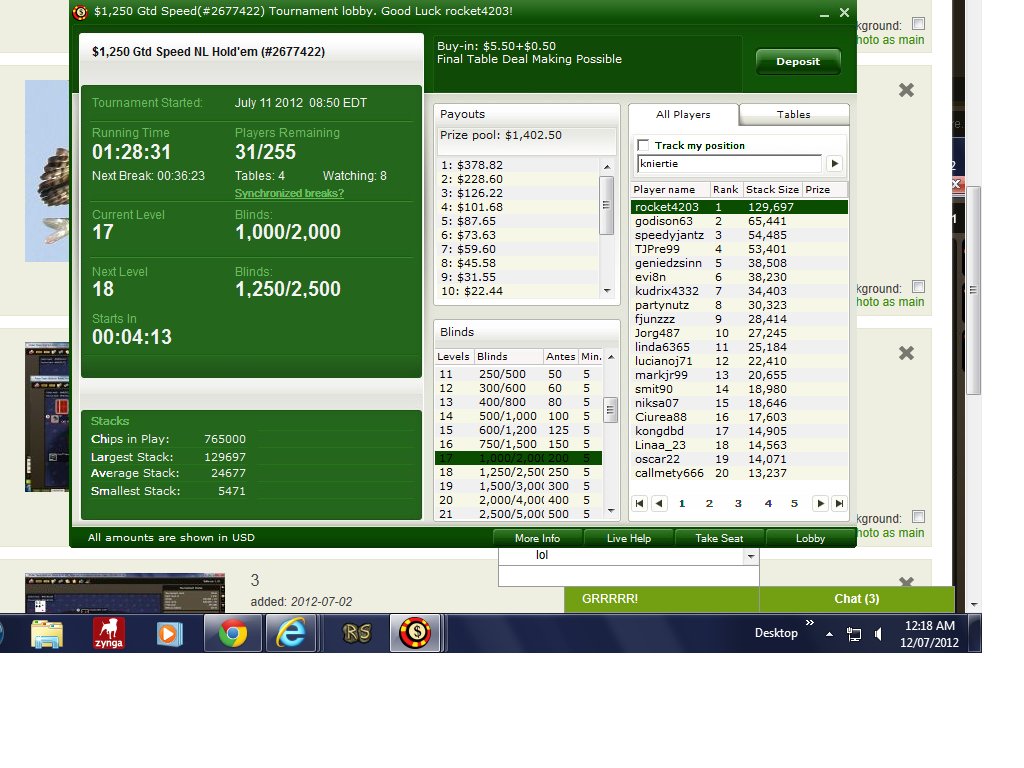Go to page 3 of the player list
Screen dimensions: 1024x768
[x=738, y=504]
